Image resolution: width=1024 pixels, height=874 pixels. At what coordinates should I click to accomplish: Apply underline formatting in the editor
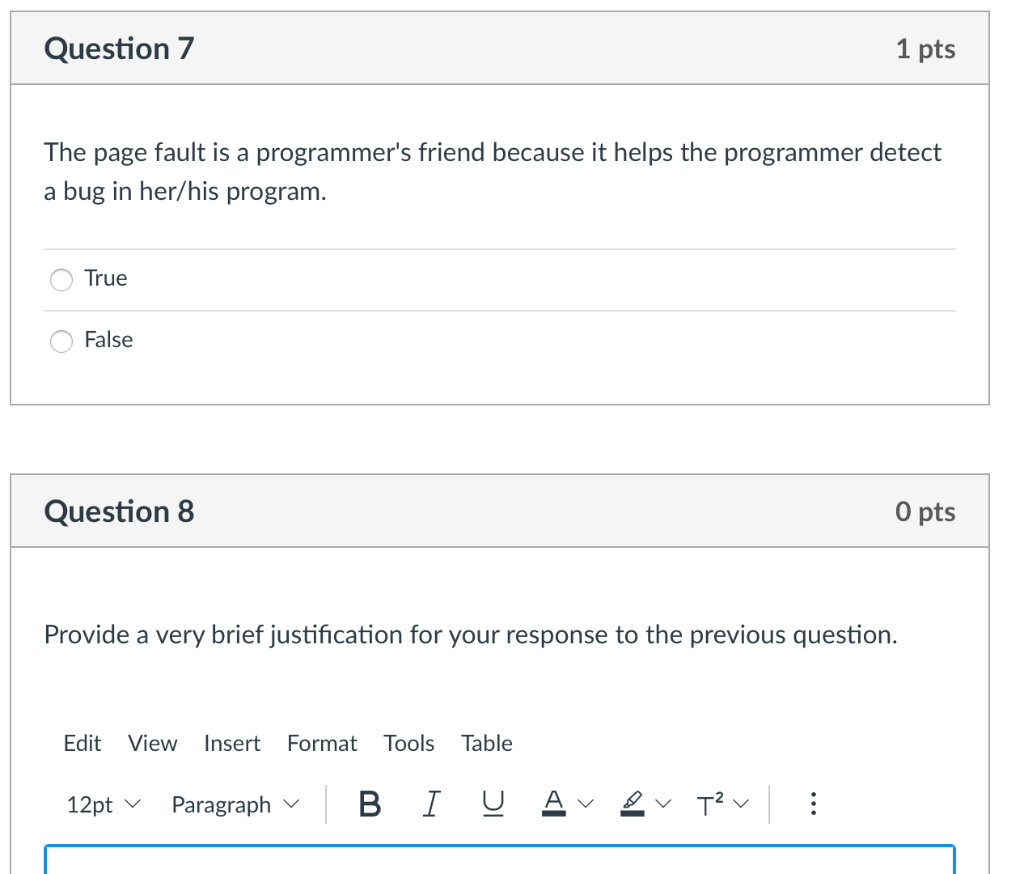(492, 804)
